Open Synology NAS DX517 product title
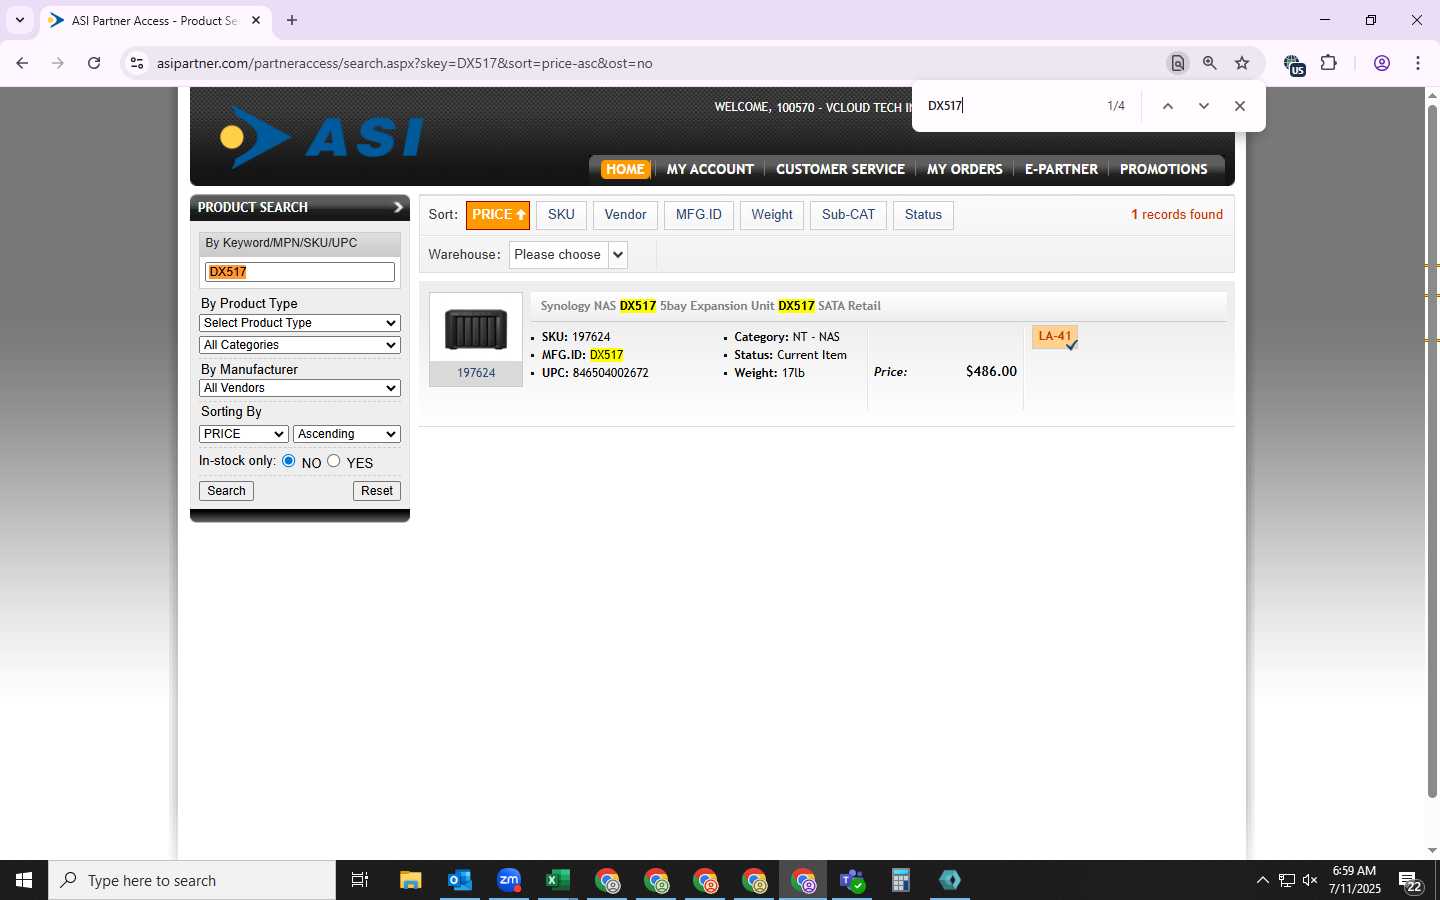This screenshot has height=900, width=1440. 711,306
